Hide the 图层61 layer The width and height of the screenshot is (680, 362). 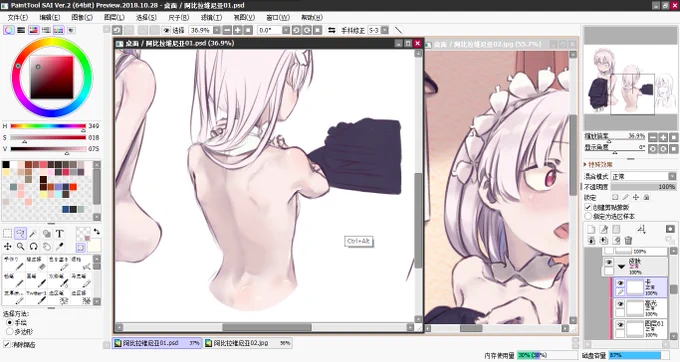coord(620,325)
